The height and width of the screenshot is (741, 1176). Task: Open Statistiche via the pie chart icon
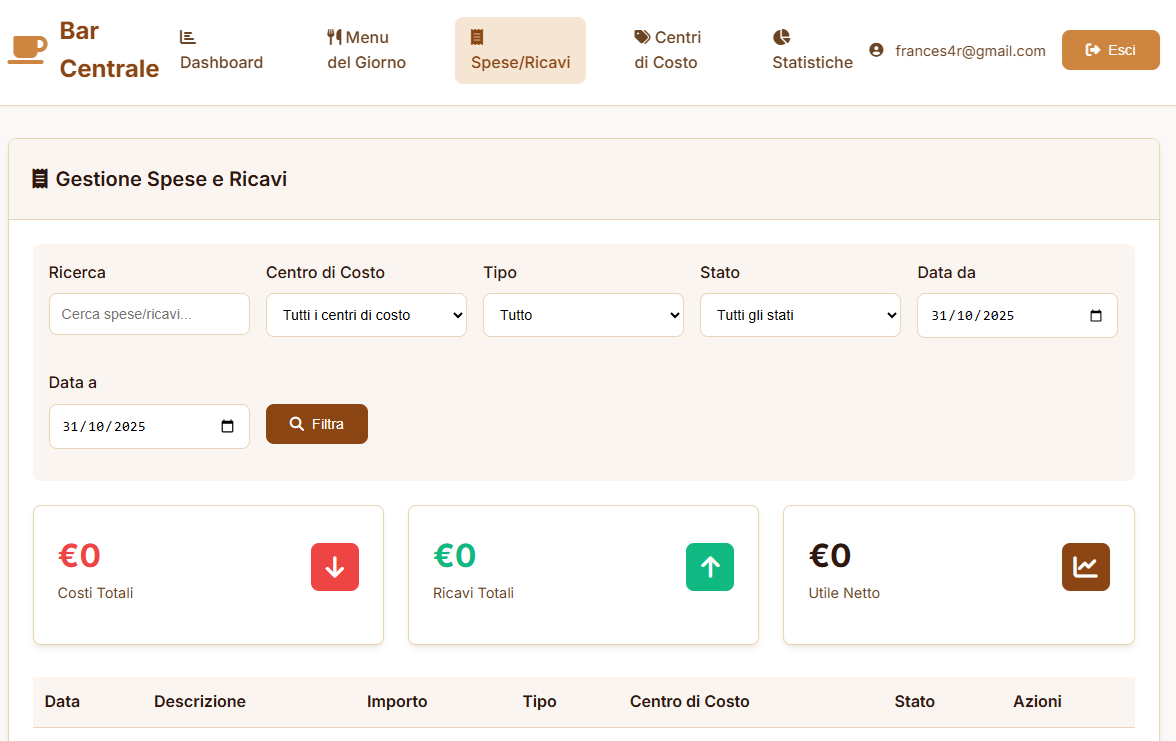[781, 38]
